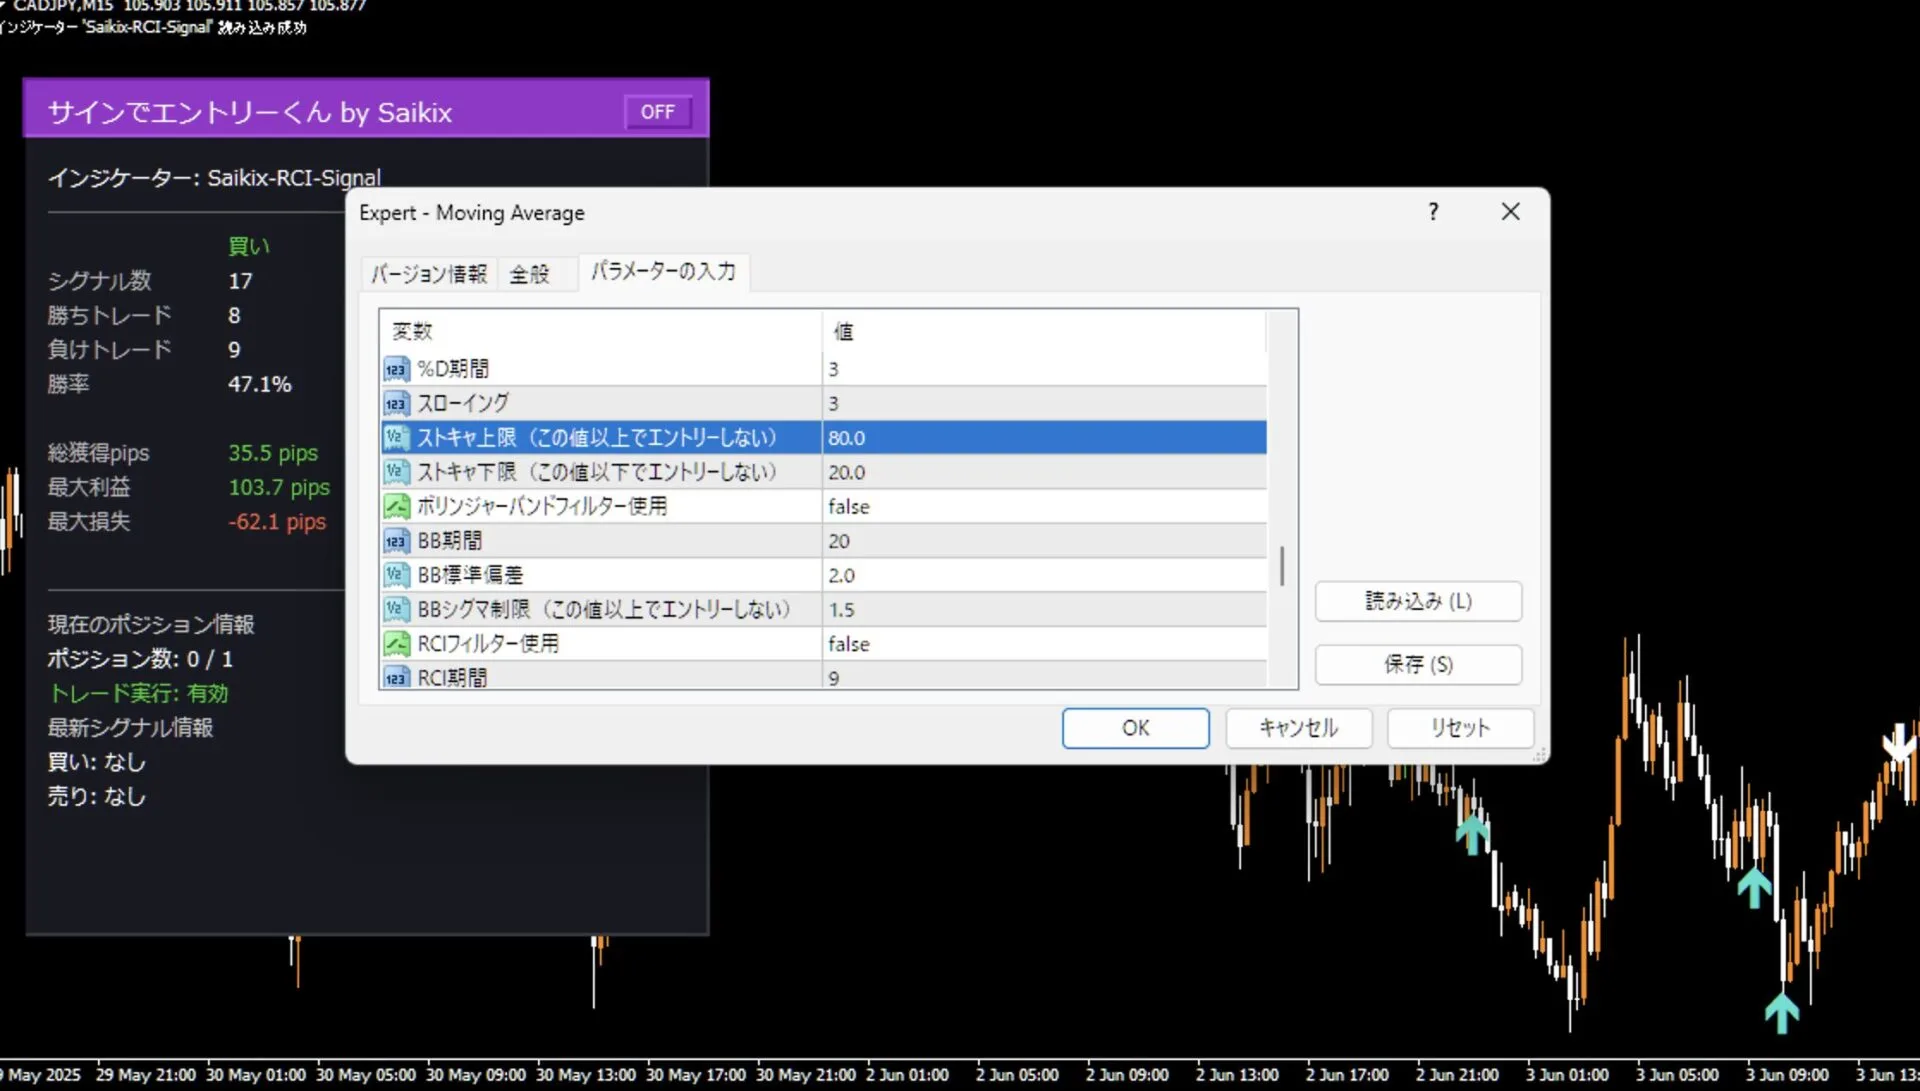Screen dimensions: 1920x1091
Task: Click the ½ icon beside BBシグマ制限
Action: (x=396, y=609)
